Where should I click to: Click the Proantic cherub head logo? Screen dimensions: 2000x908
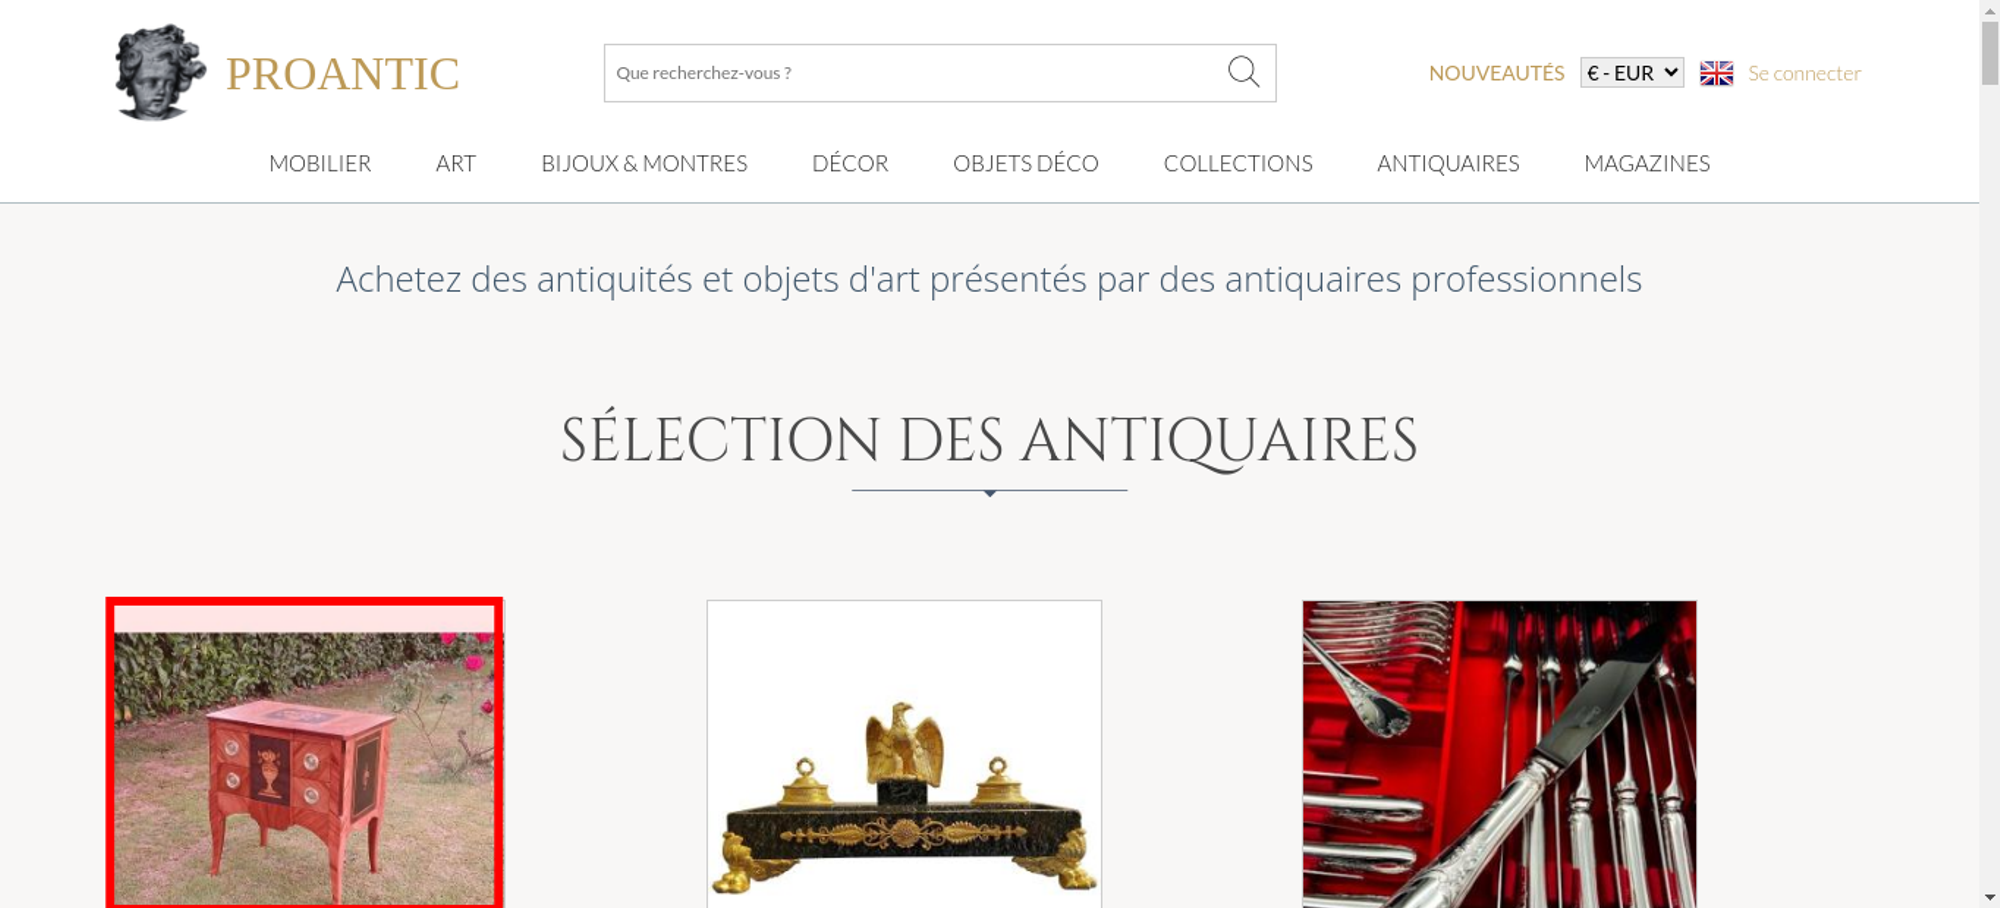click(x=160, y=73)
